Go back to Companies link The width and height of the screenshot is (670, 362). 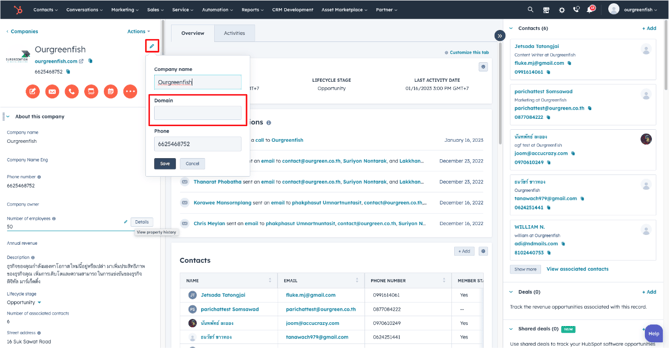click(24, 31)
